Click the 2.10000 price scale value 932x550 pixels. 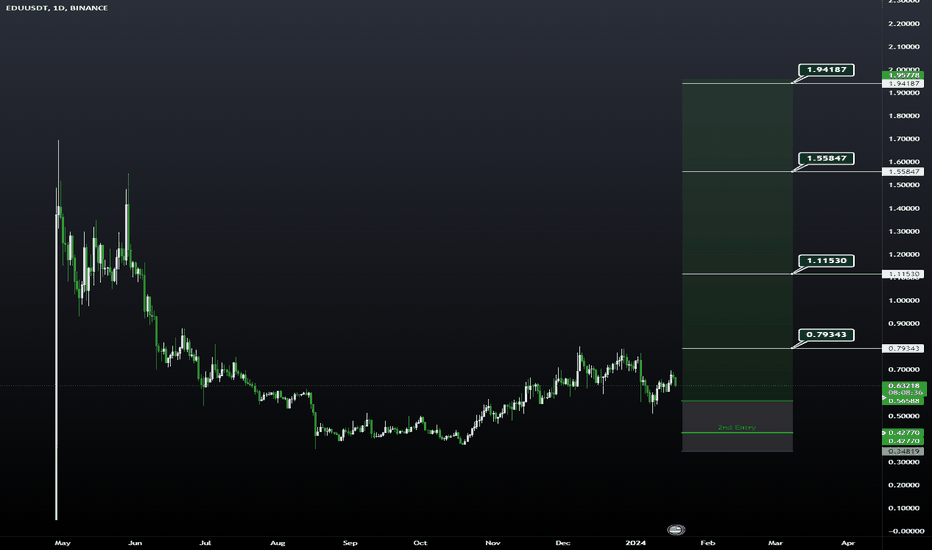(x=903, y=46)
